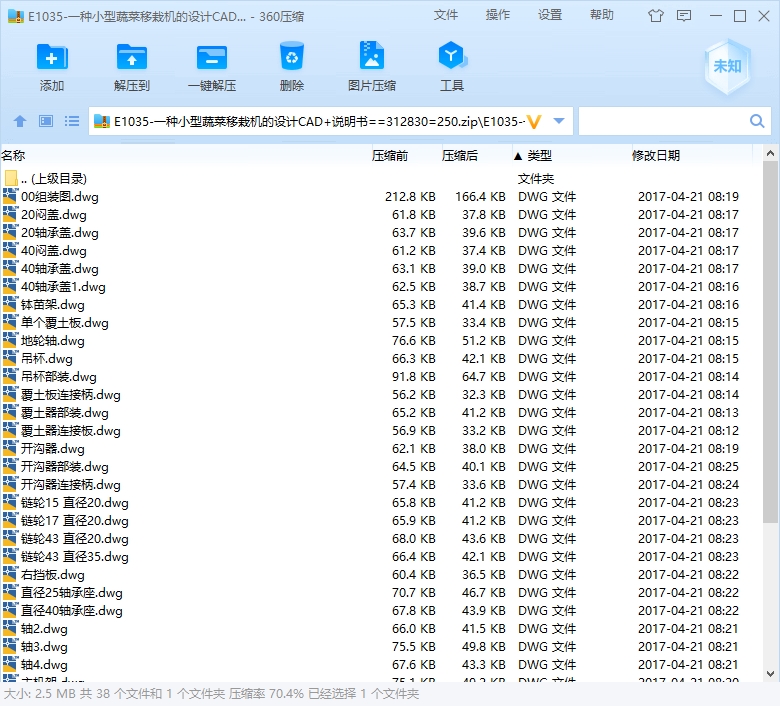The width and height of the screenshot is (780, 706).
Task: Open the 设置 menu
Action: coord(550,15)
